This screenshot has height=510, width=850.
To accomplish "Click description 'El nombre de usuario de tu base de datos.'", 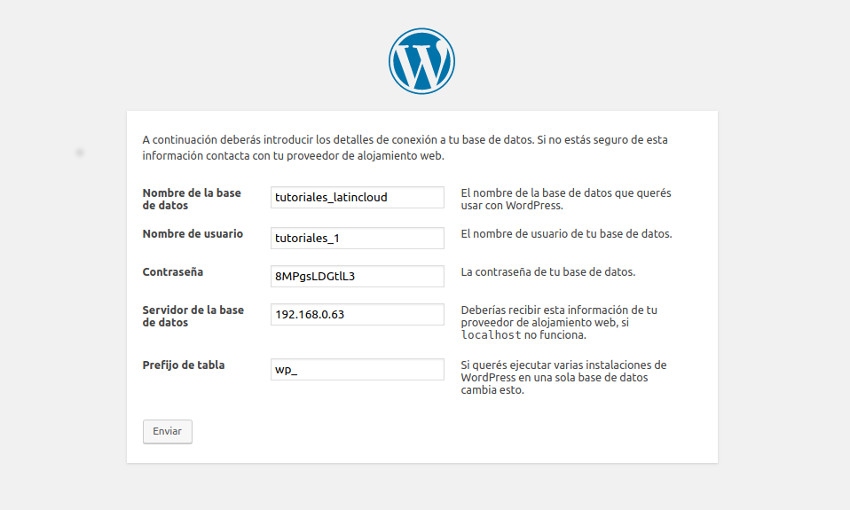I will [x=566, y=234].
